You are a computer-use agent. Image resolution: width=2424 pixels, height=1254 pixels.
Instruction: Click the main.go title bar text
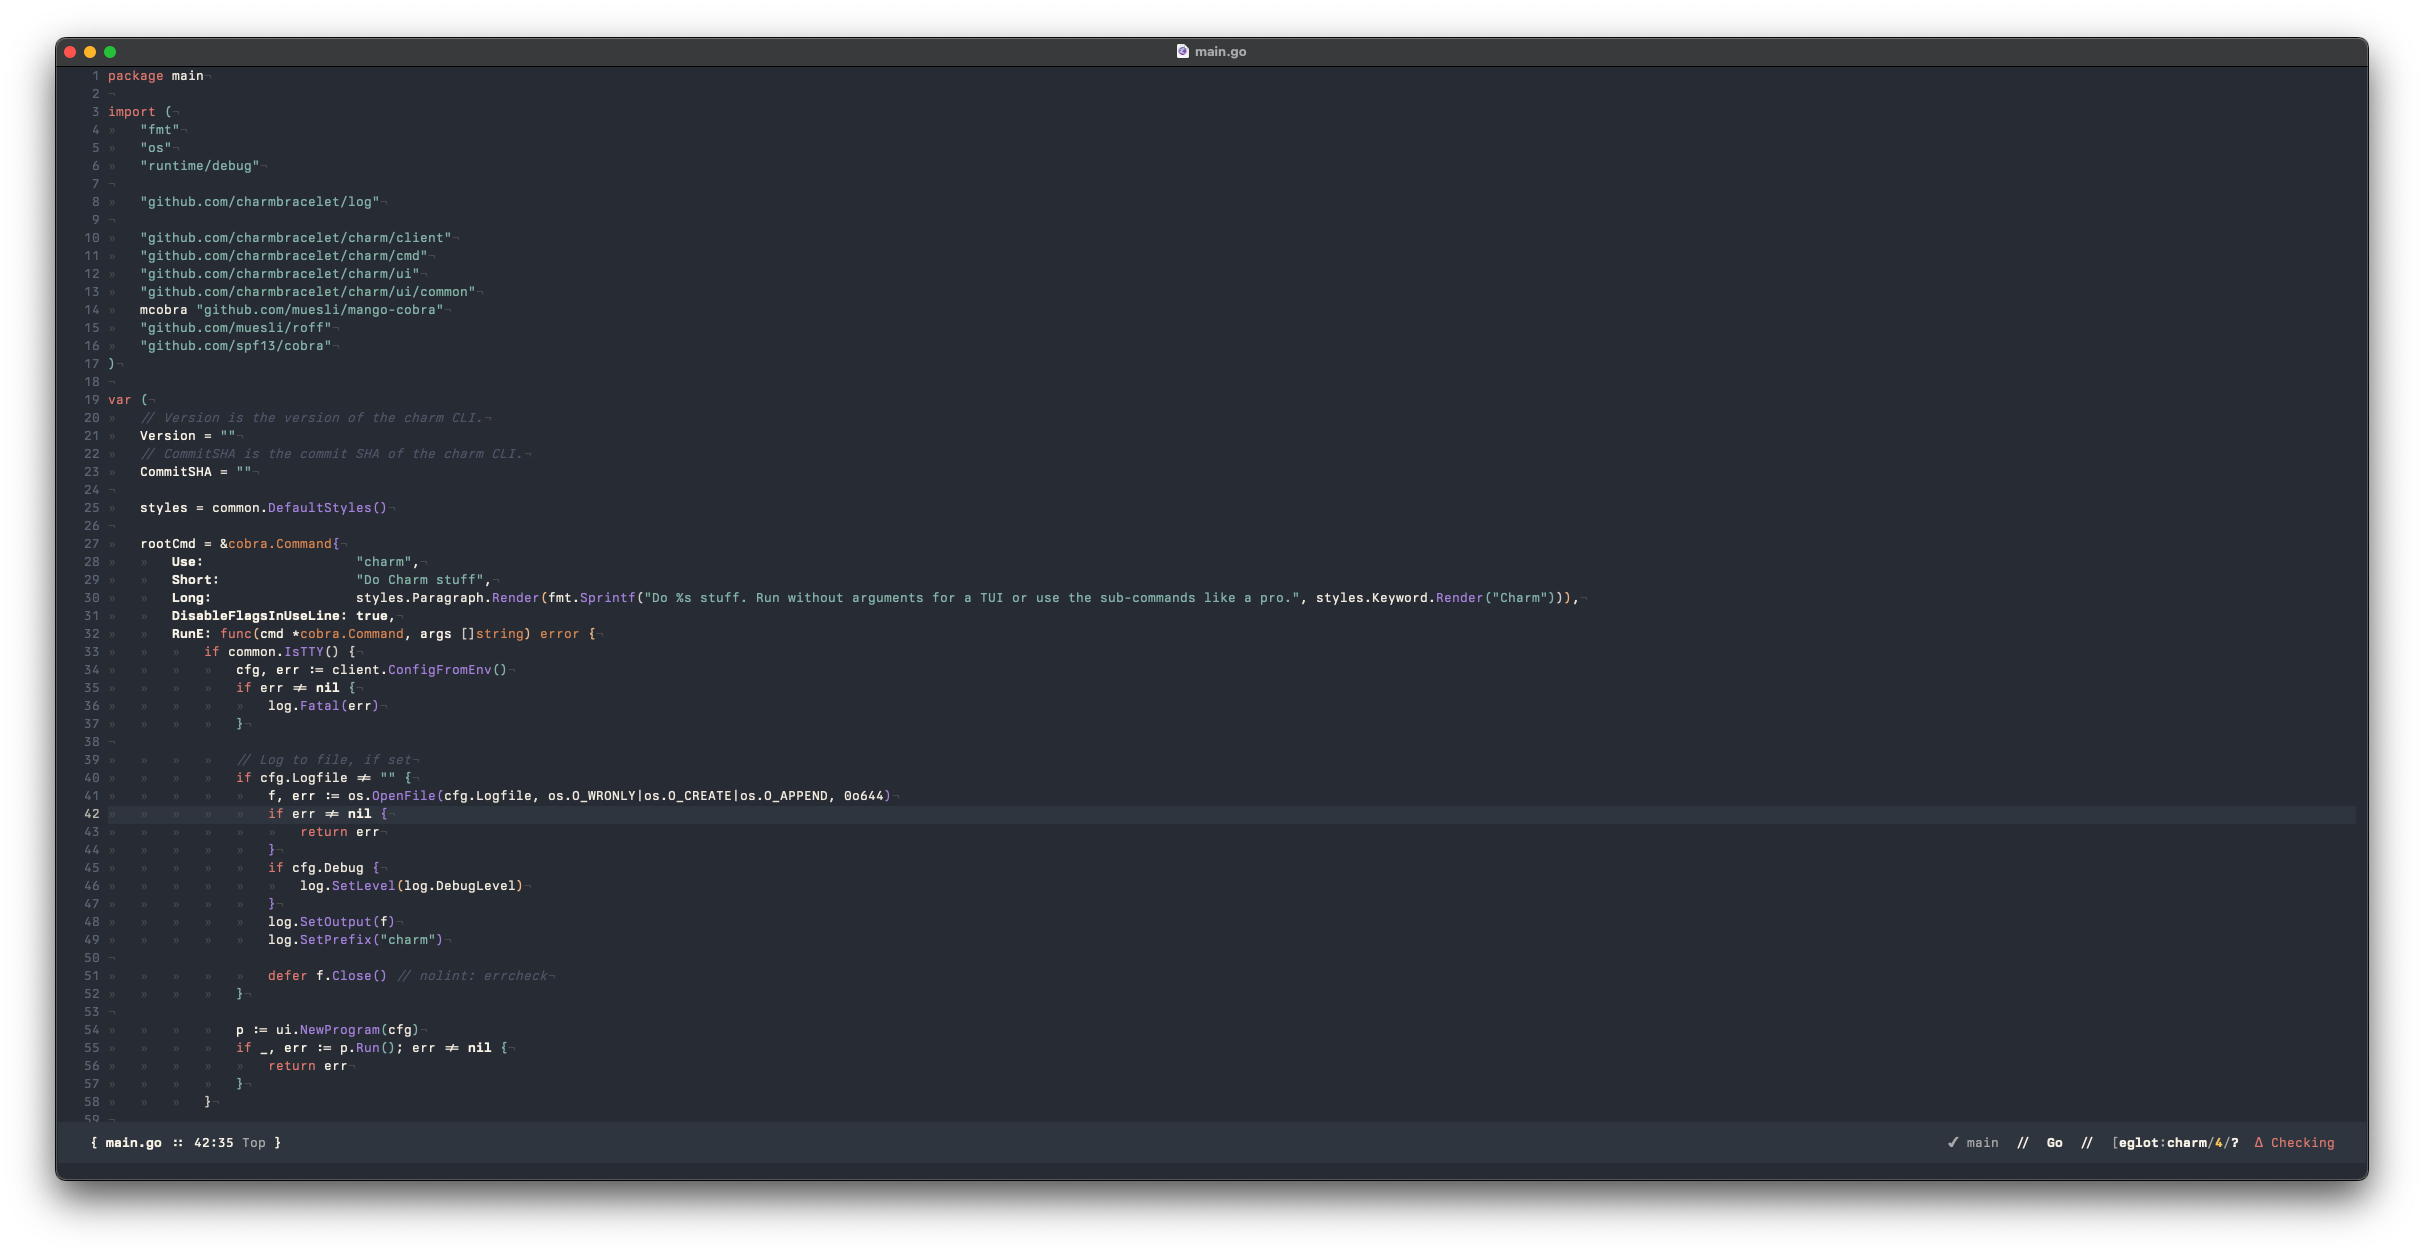tap(1220, 51)
